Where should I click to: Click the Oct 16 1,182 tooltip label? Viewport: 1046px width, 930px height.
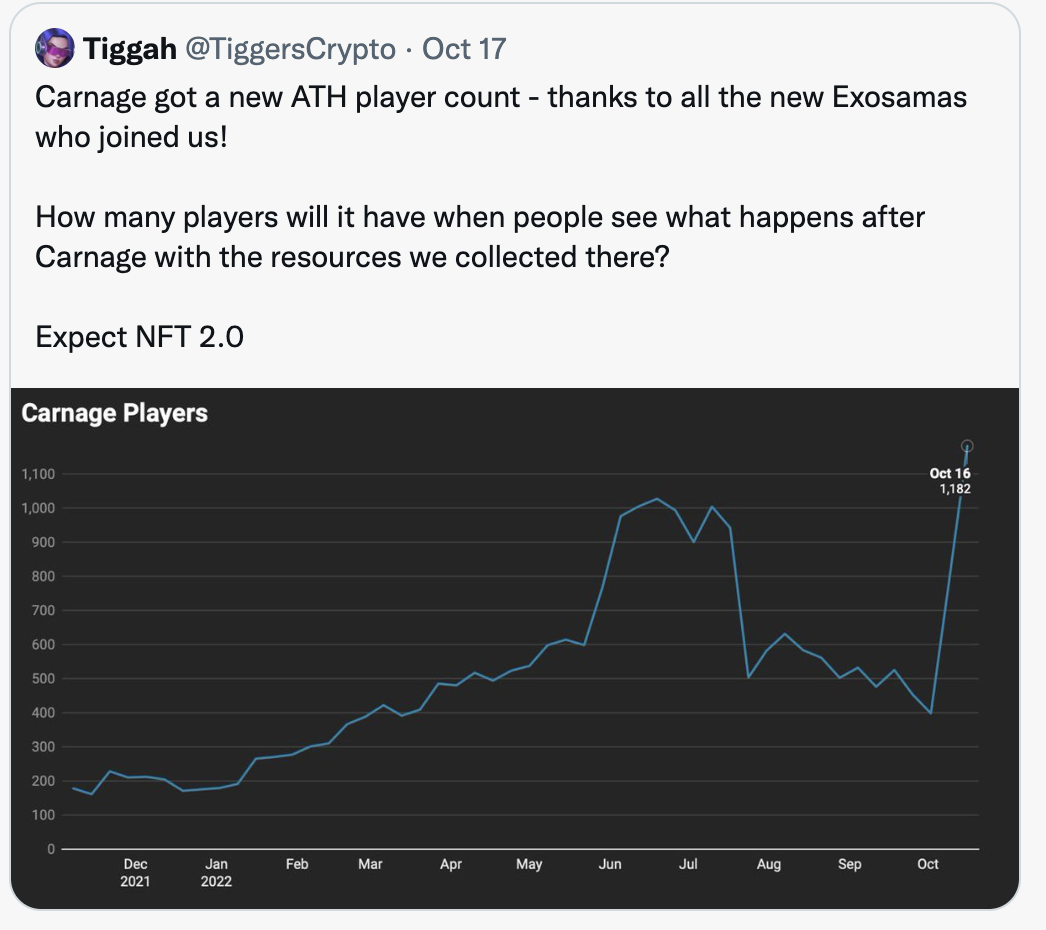point(950,481)
